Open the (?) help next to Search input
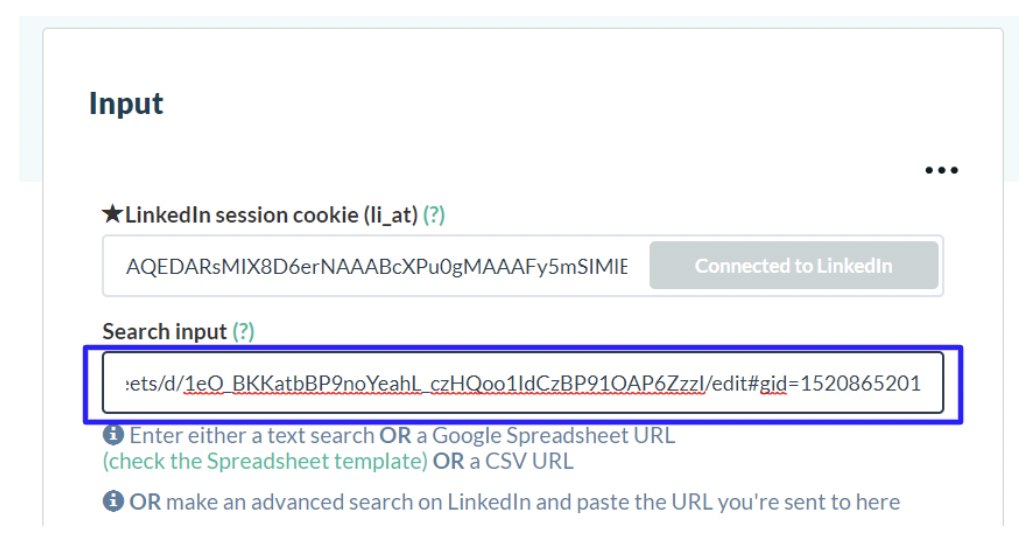Viewport: 1031px width, 556px height. pos(243,331)
